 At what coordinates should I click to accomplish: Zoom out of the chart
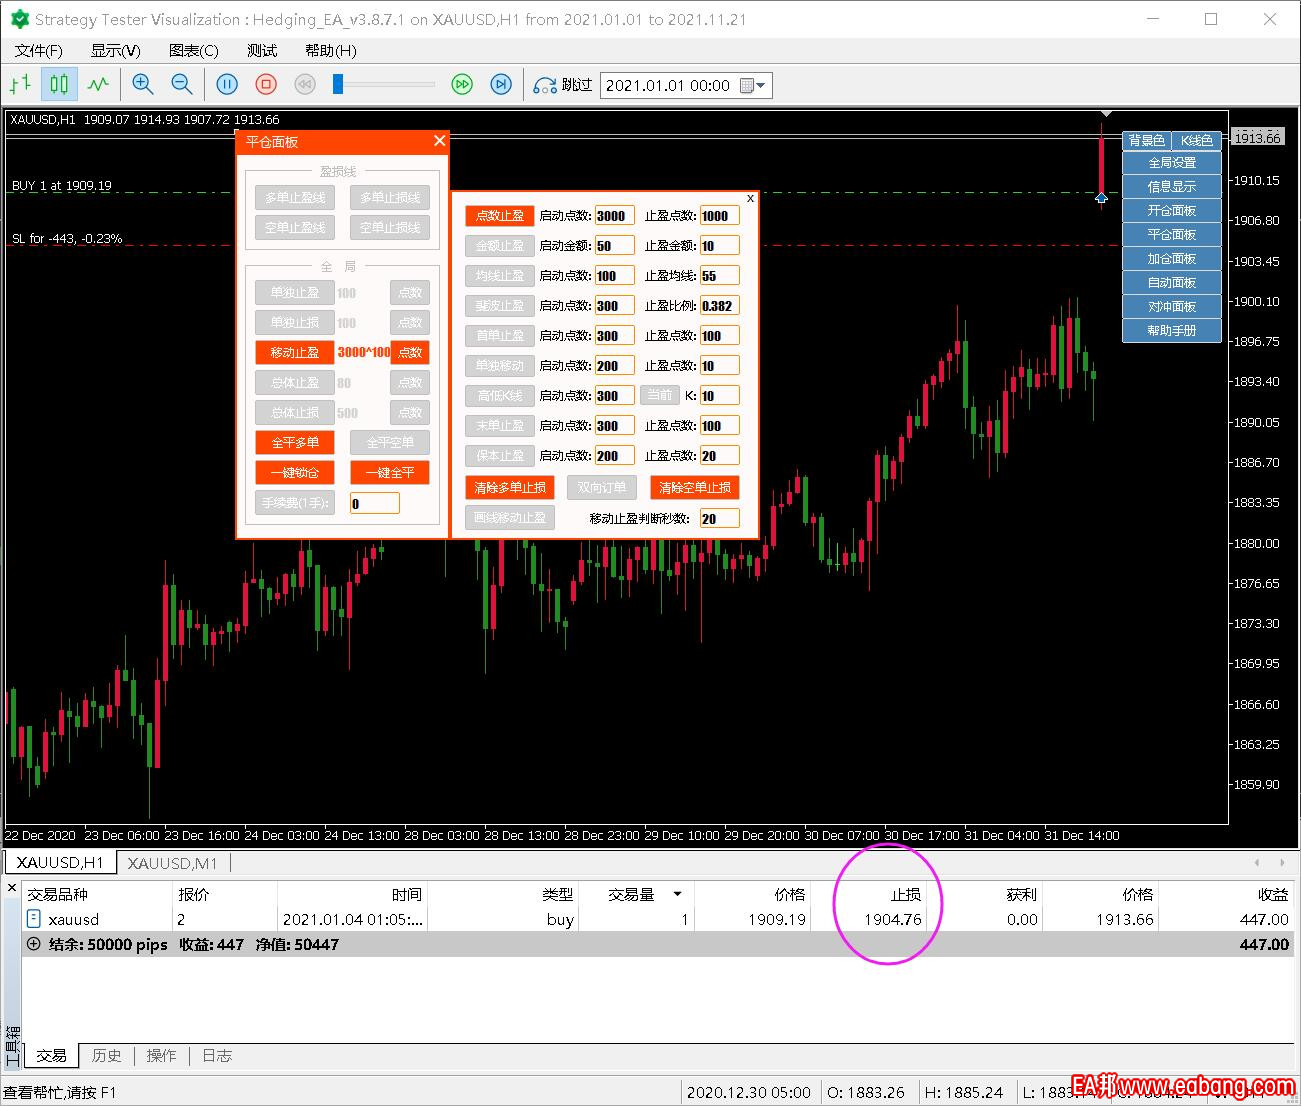(181, 85)
